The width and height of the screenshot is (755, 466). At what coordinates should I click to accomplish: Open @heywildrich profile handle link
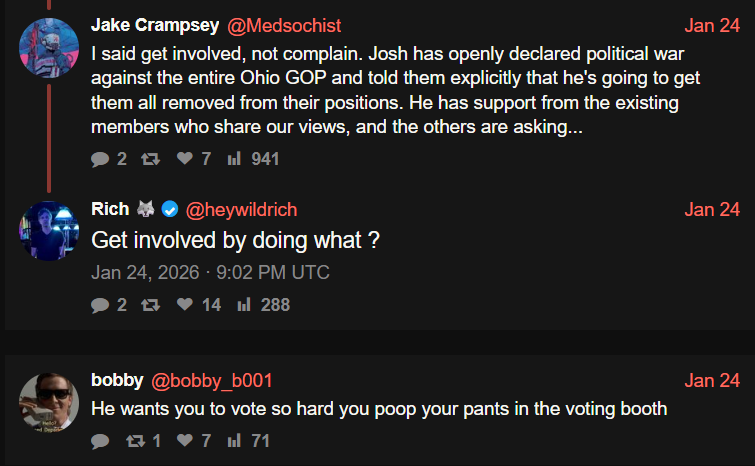click(x=240, y=209)
